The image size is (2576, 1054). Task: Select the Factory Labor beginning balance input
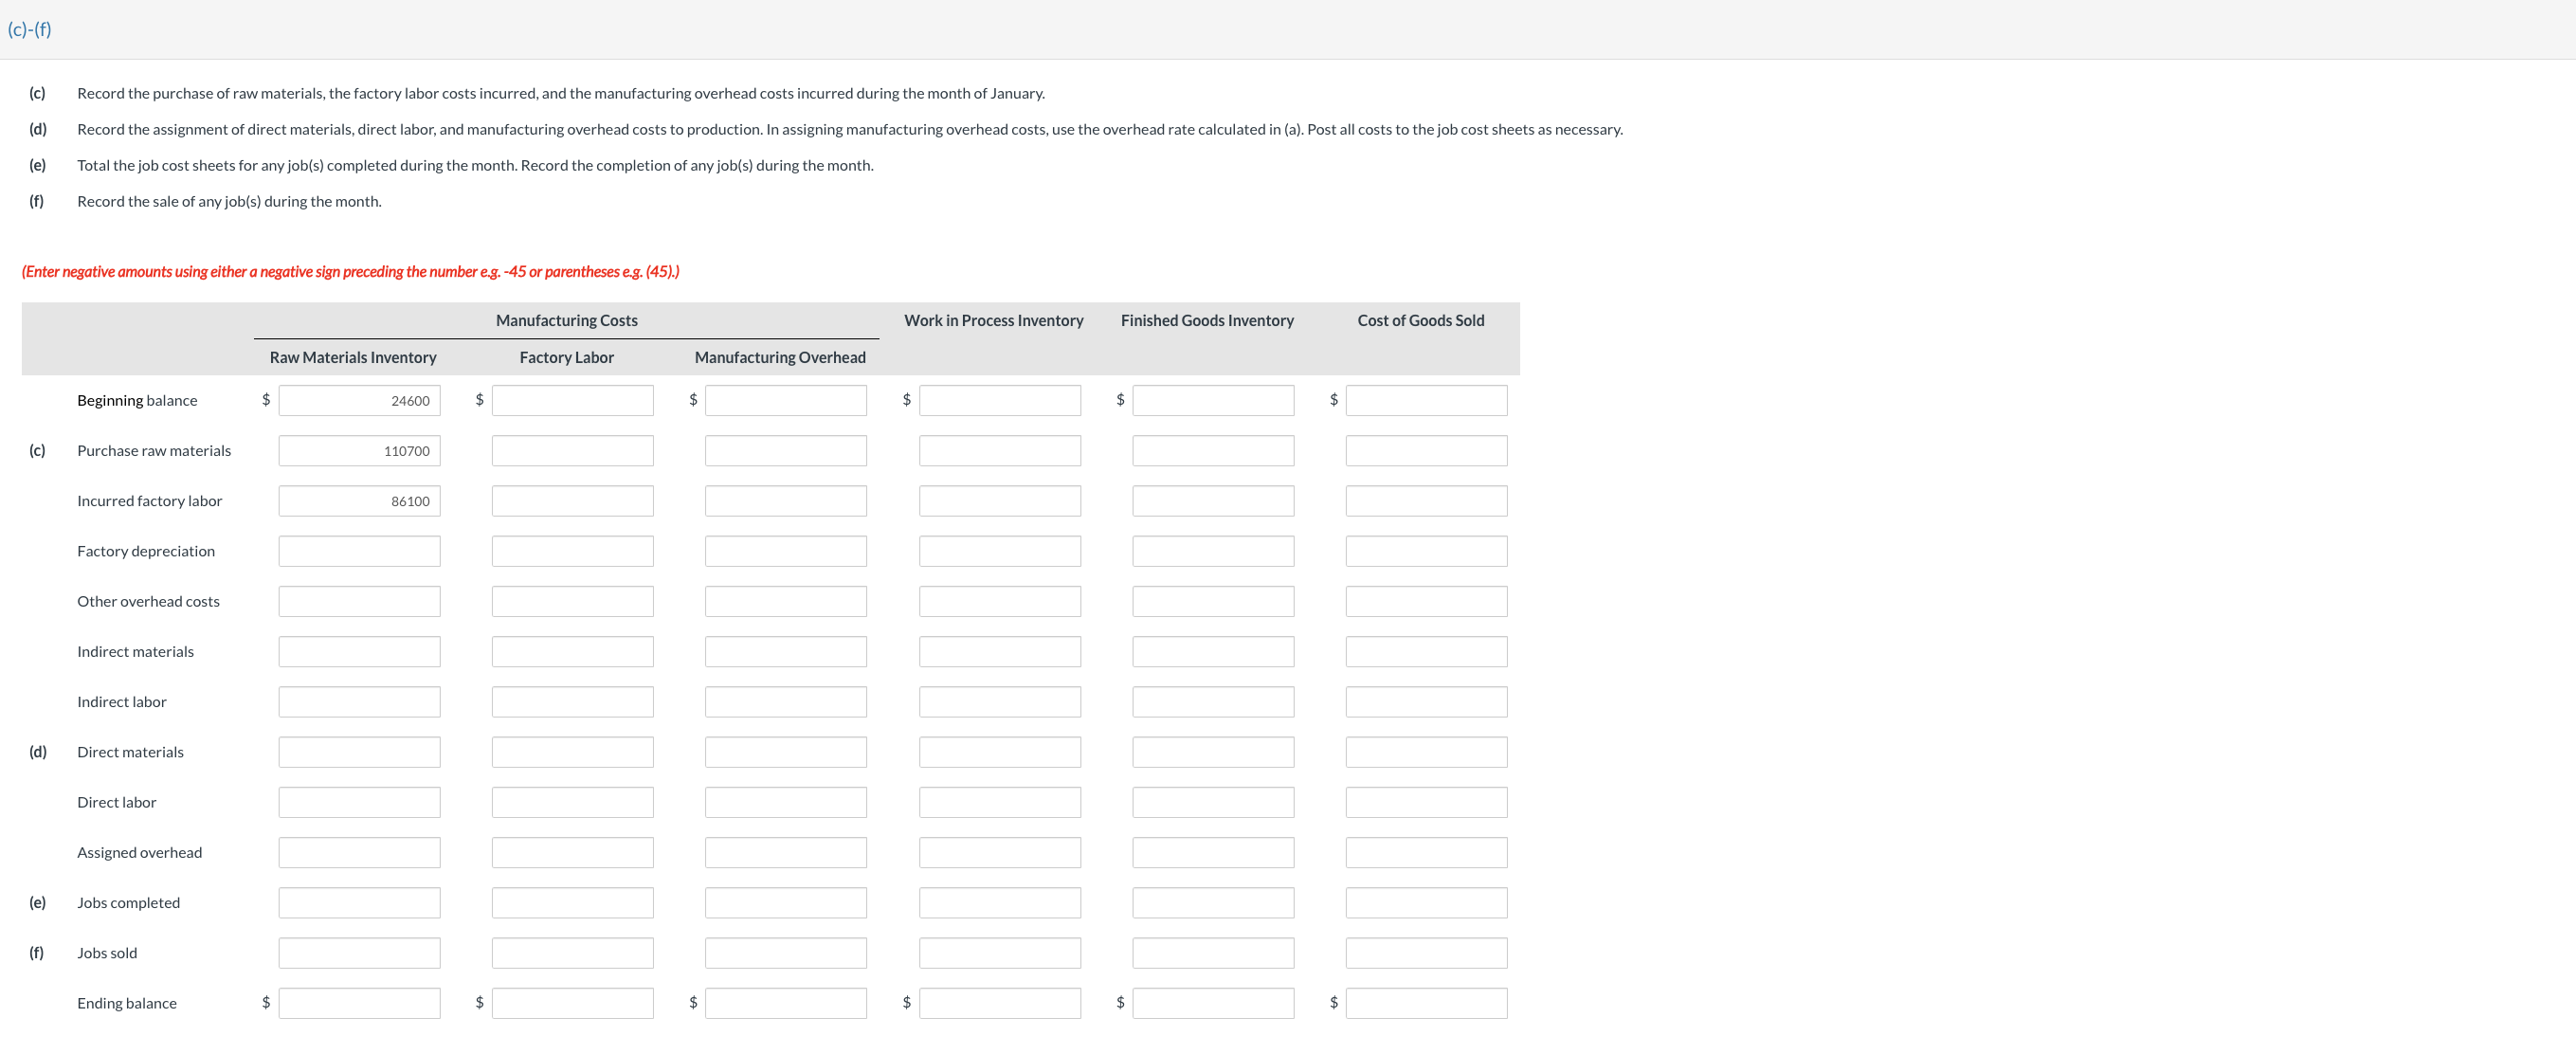click(572, 400)
